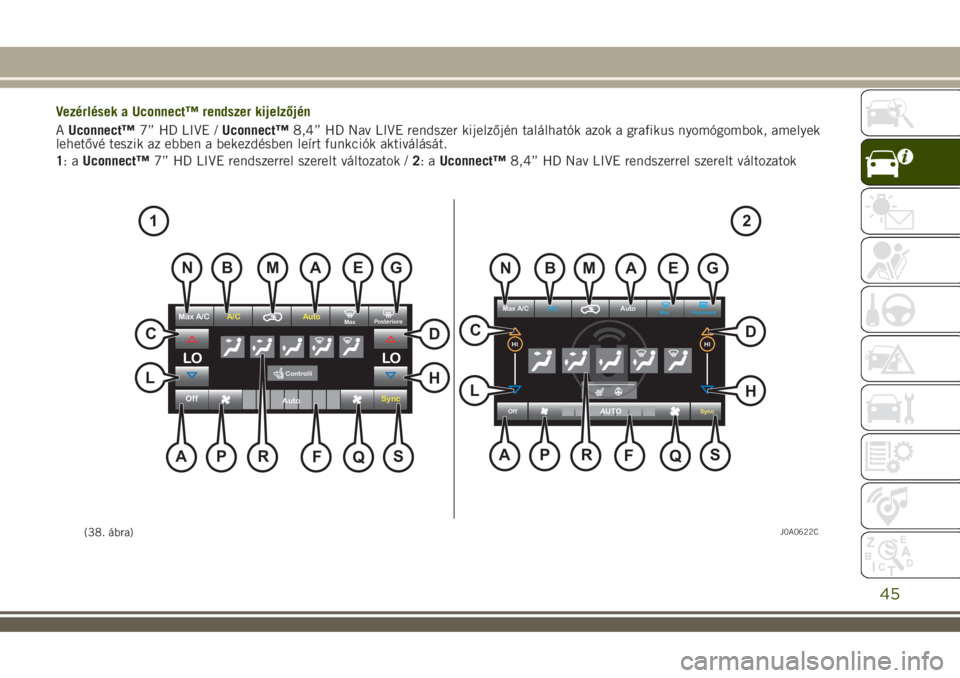
Task: Select bi-level face and floor airflow, panel 2
Action: click(576, 361)
